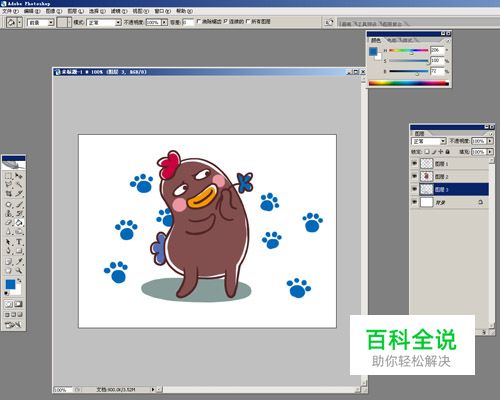Viewport: 500px width, 400px height.
Task: Click the document zoom percentage field
Action: click(62, 389)
